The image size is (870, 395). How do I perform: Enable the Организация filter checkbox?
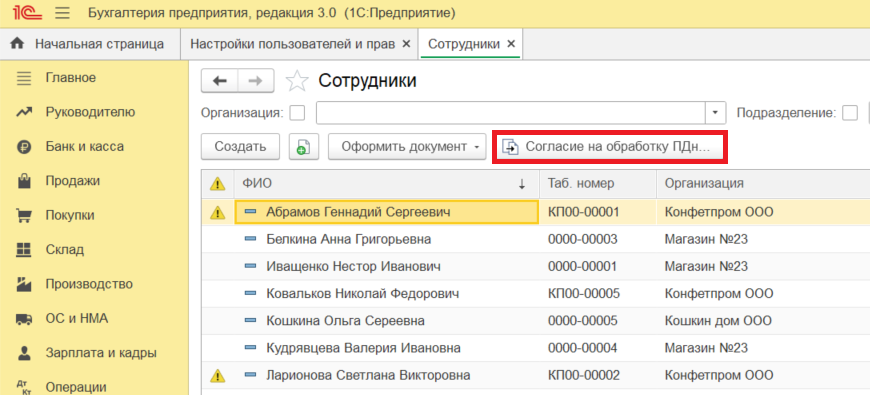pyautogui.click(x=298, y=113)
